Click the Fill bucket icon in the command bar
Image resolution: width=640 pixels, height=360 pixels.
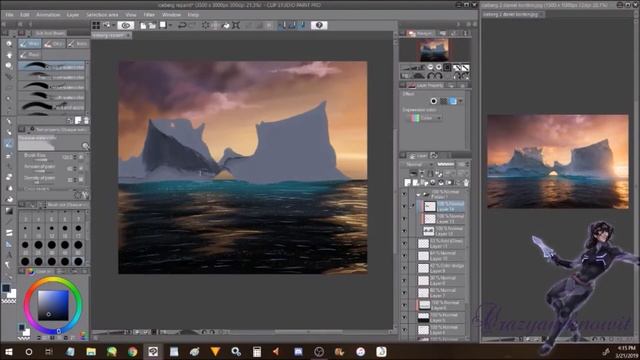click(x=226, y=25)
